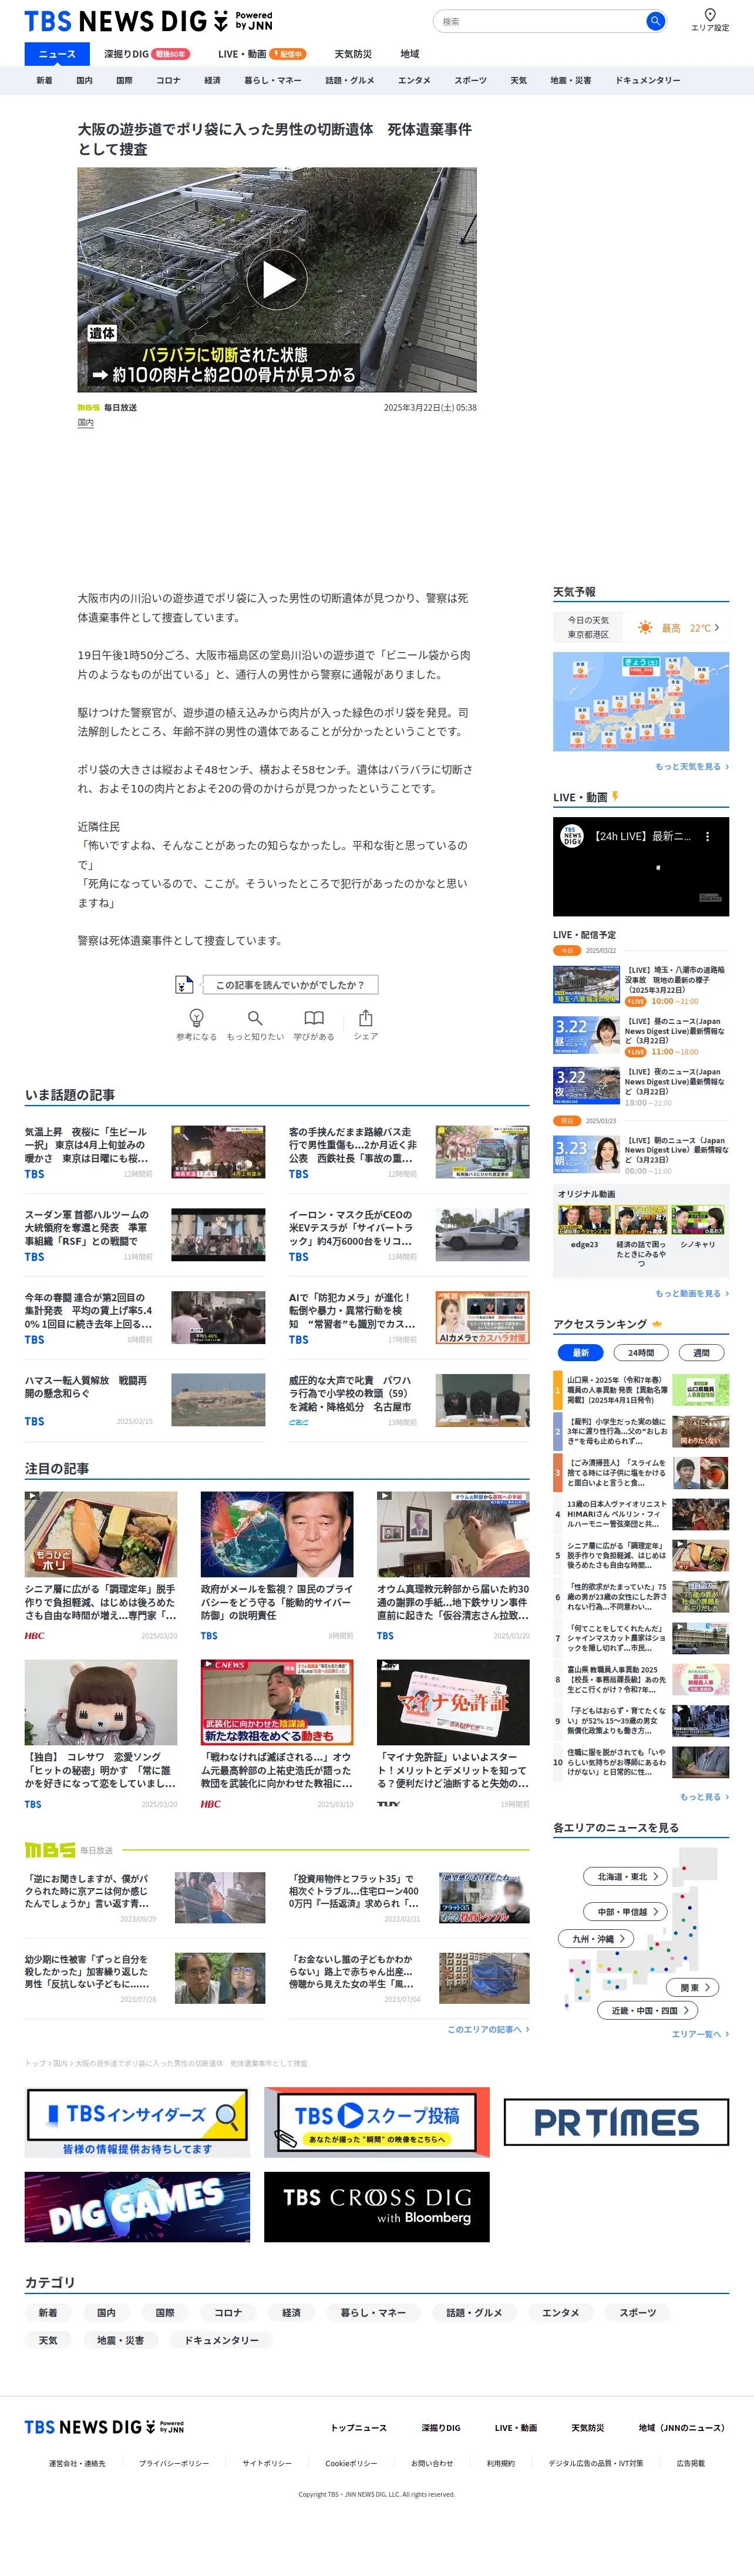Click sun weather icon in forecast box

(645, 628)
